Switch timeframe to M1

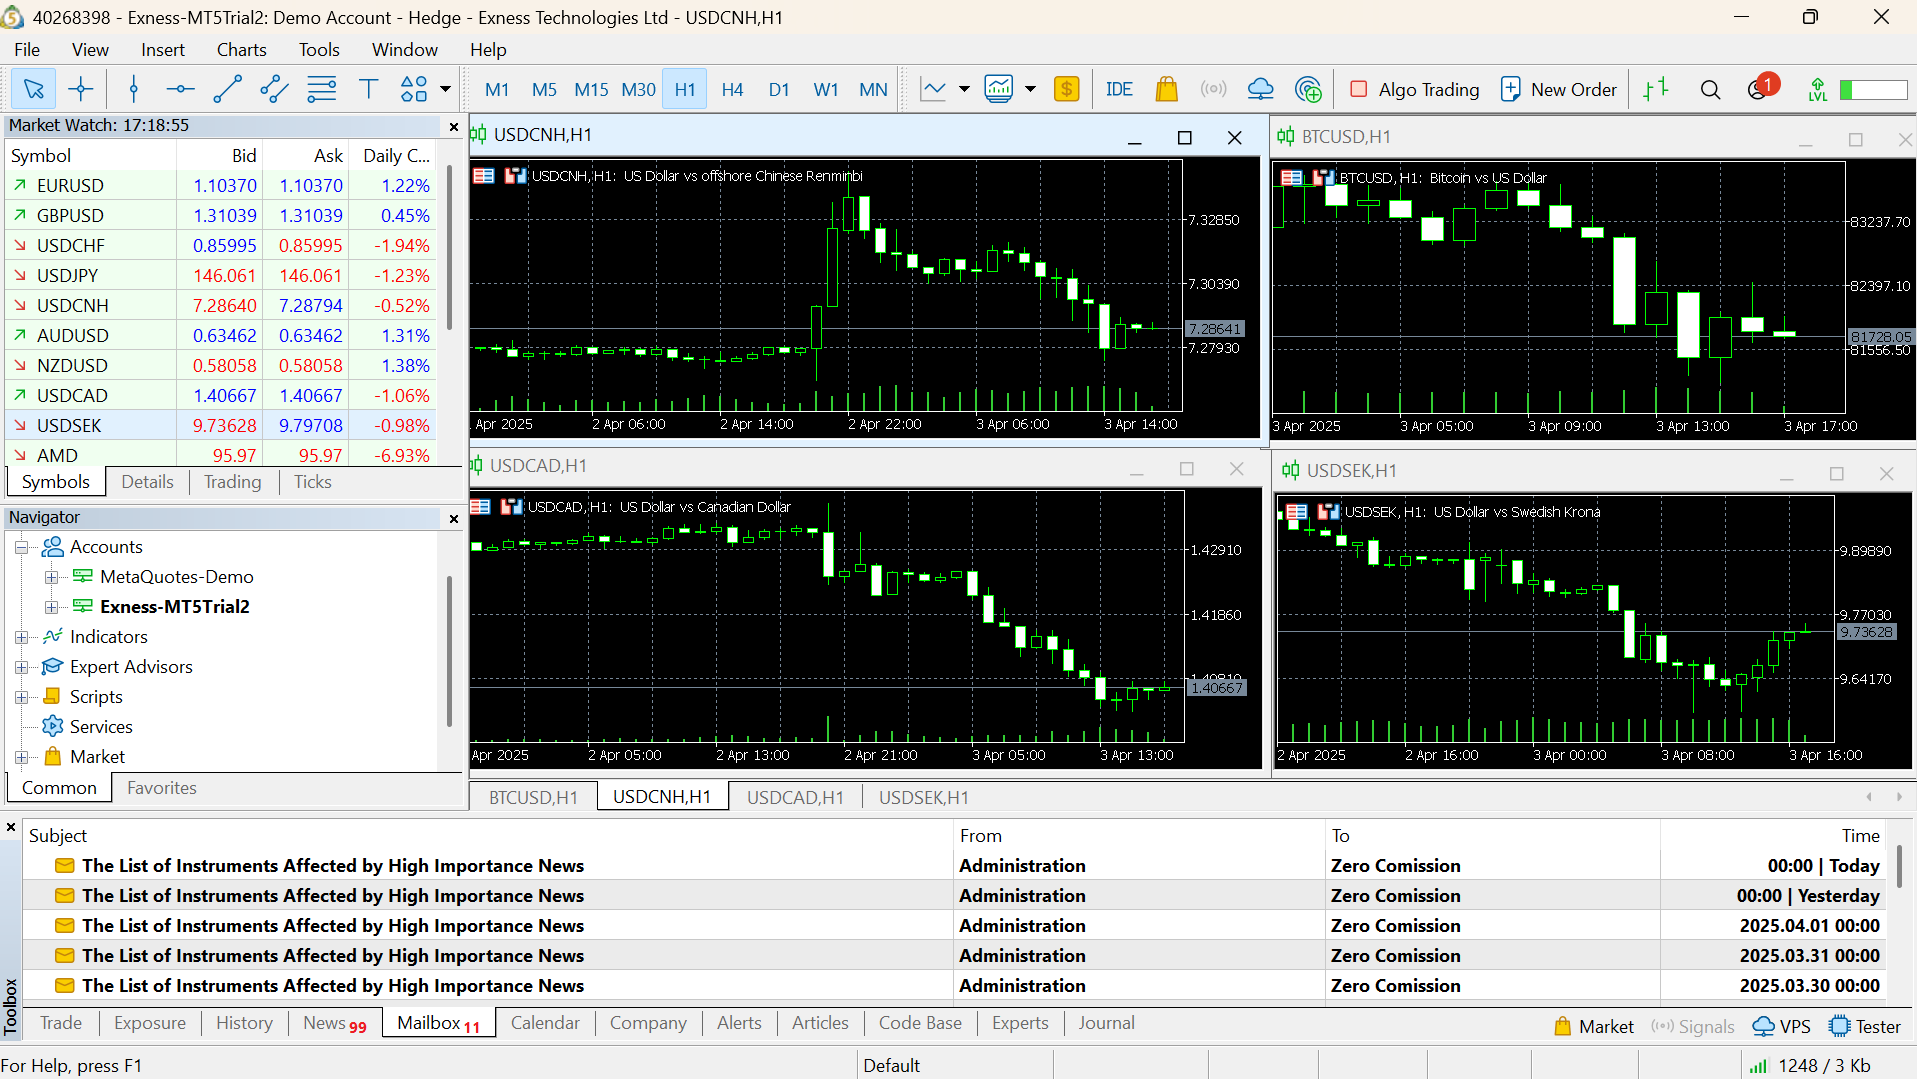pos(497,89)
